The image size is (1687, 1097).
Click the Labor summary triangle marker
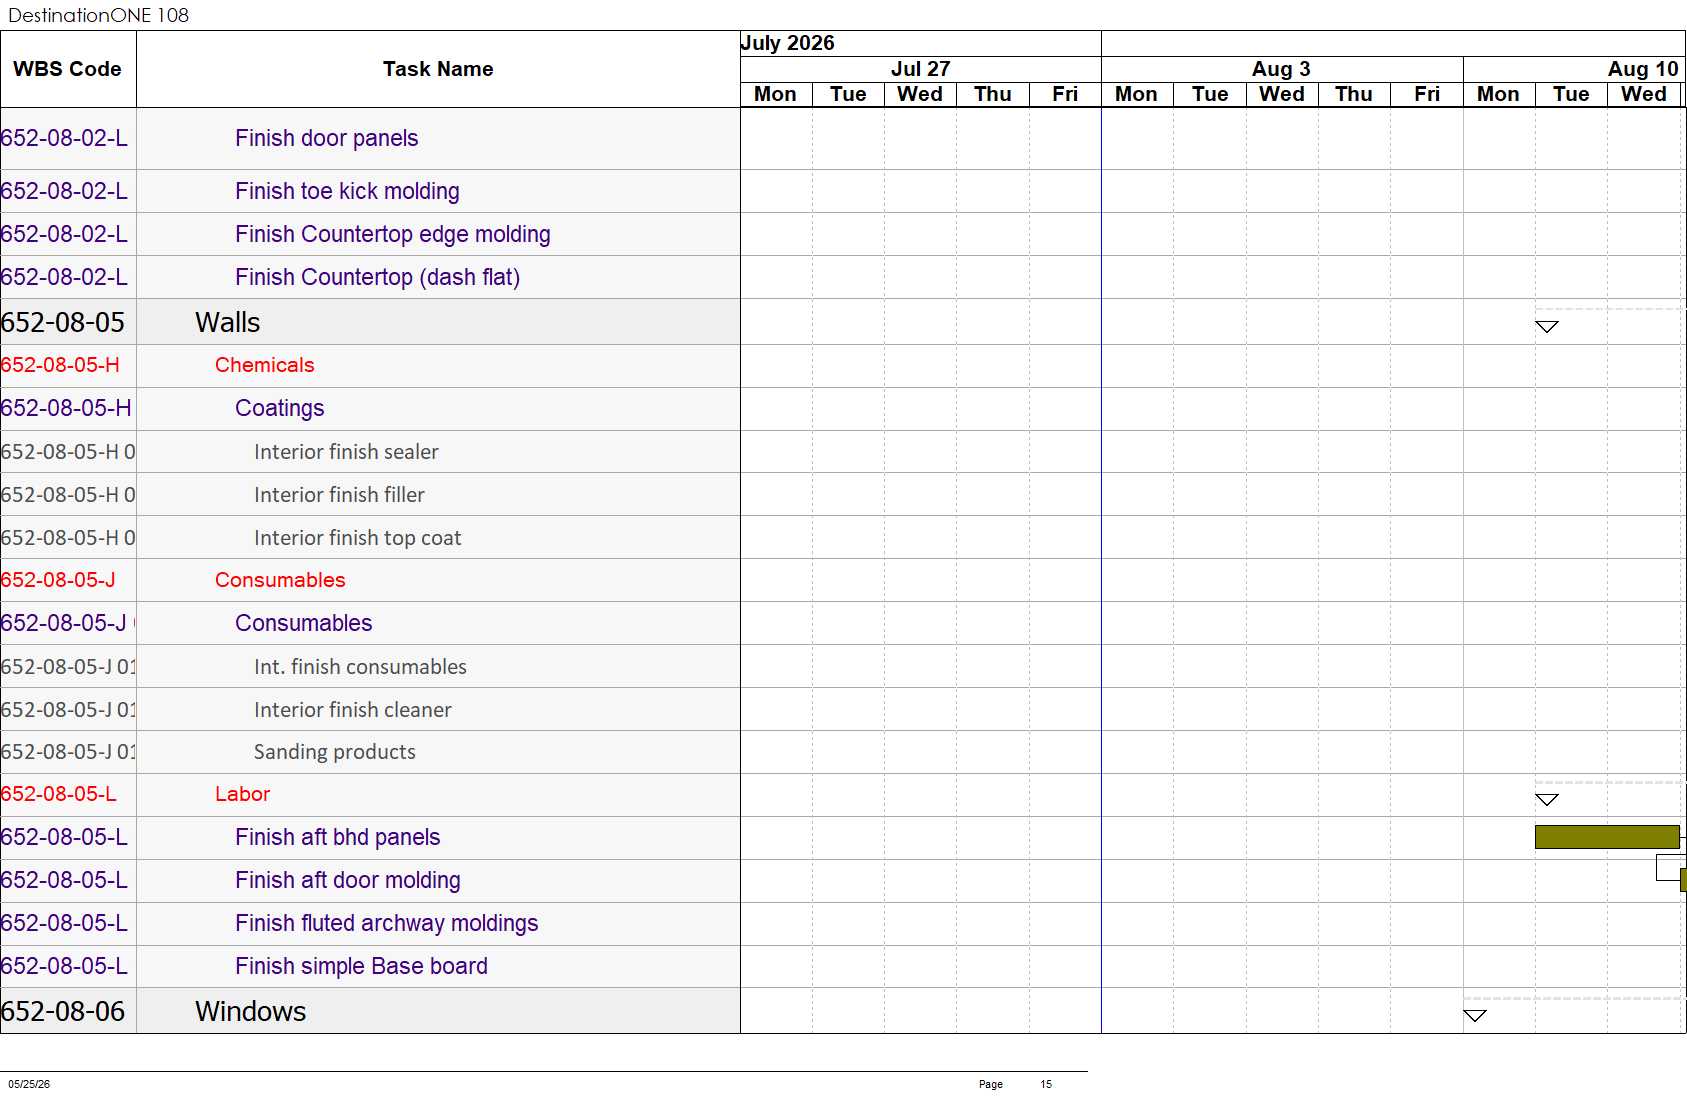click(1547, 799)
